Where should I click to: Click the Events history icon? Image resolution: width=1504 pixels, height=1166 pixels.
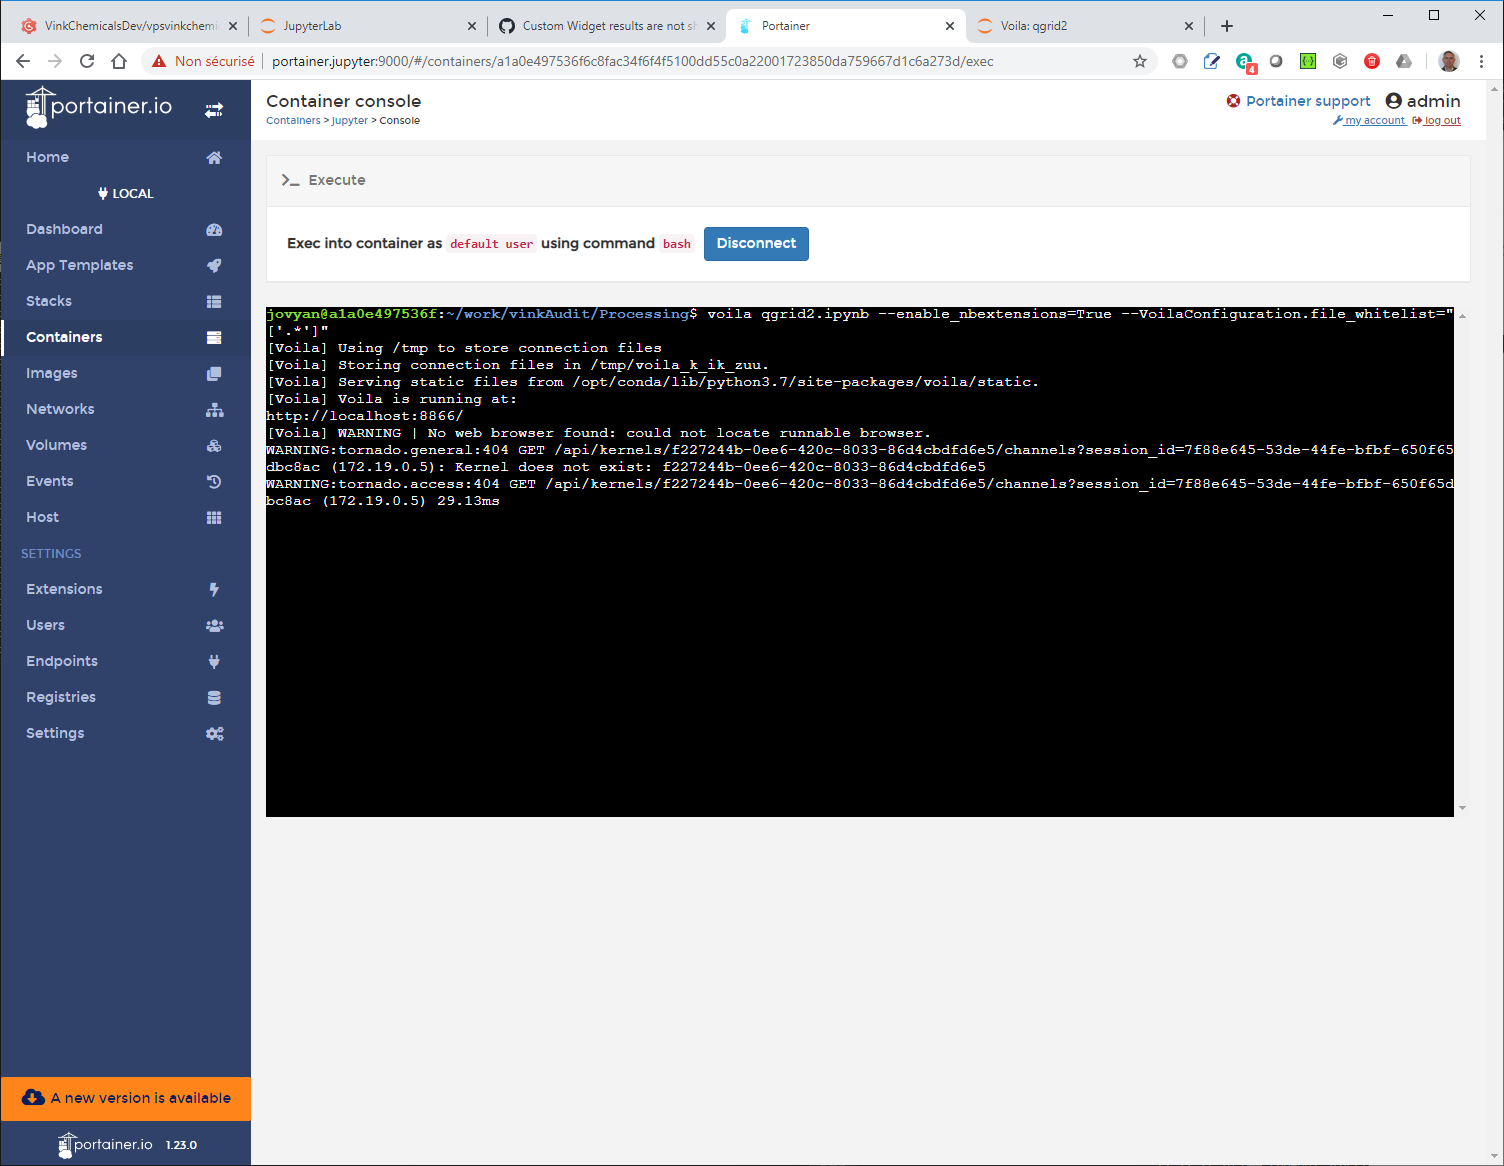click(214, 481)
